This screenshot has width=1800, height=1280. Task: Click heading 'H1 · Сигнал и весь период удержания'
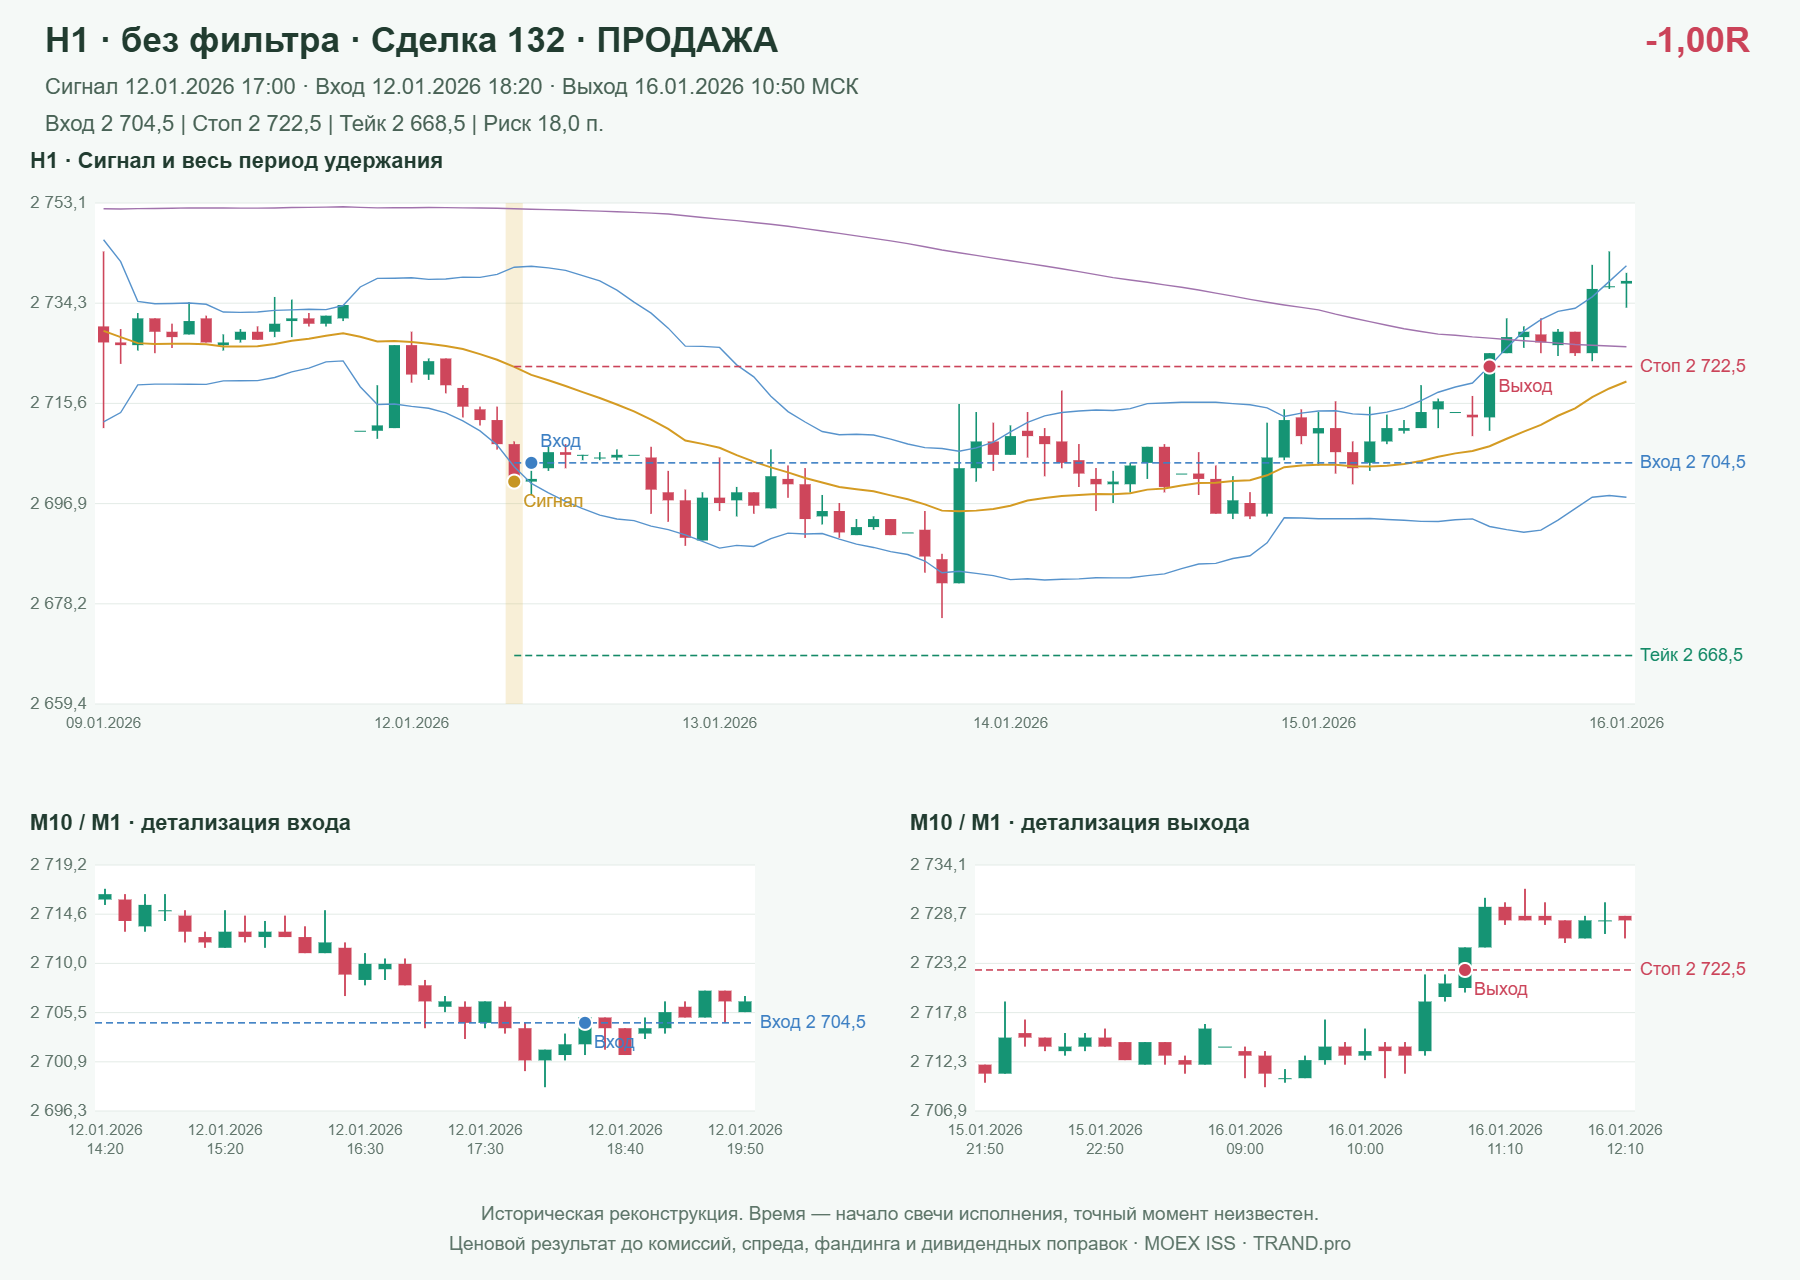(x=236, y=161)
